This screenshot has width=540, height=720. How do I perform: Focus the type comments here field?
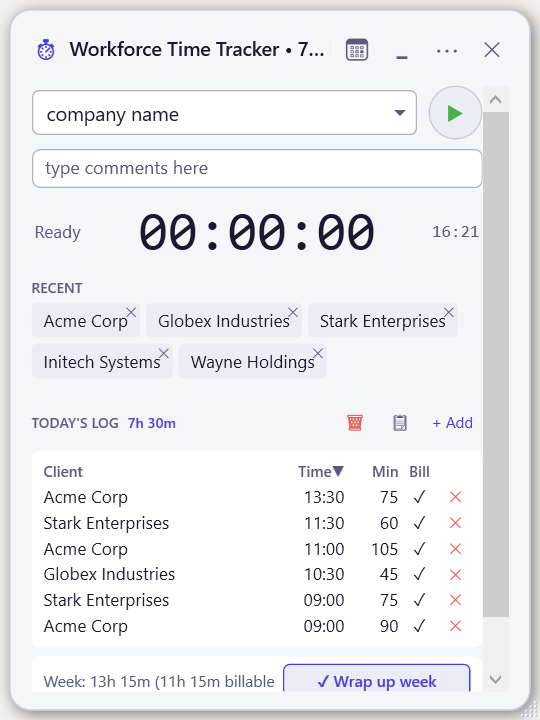[x=257, y=169]
